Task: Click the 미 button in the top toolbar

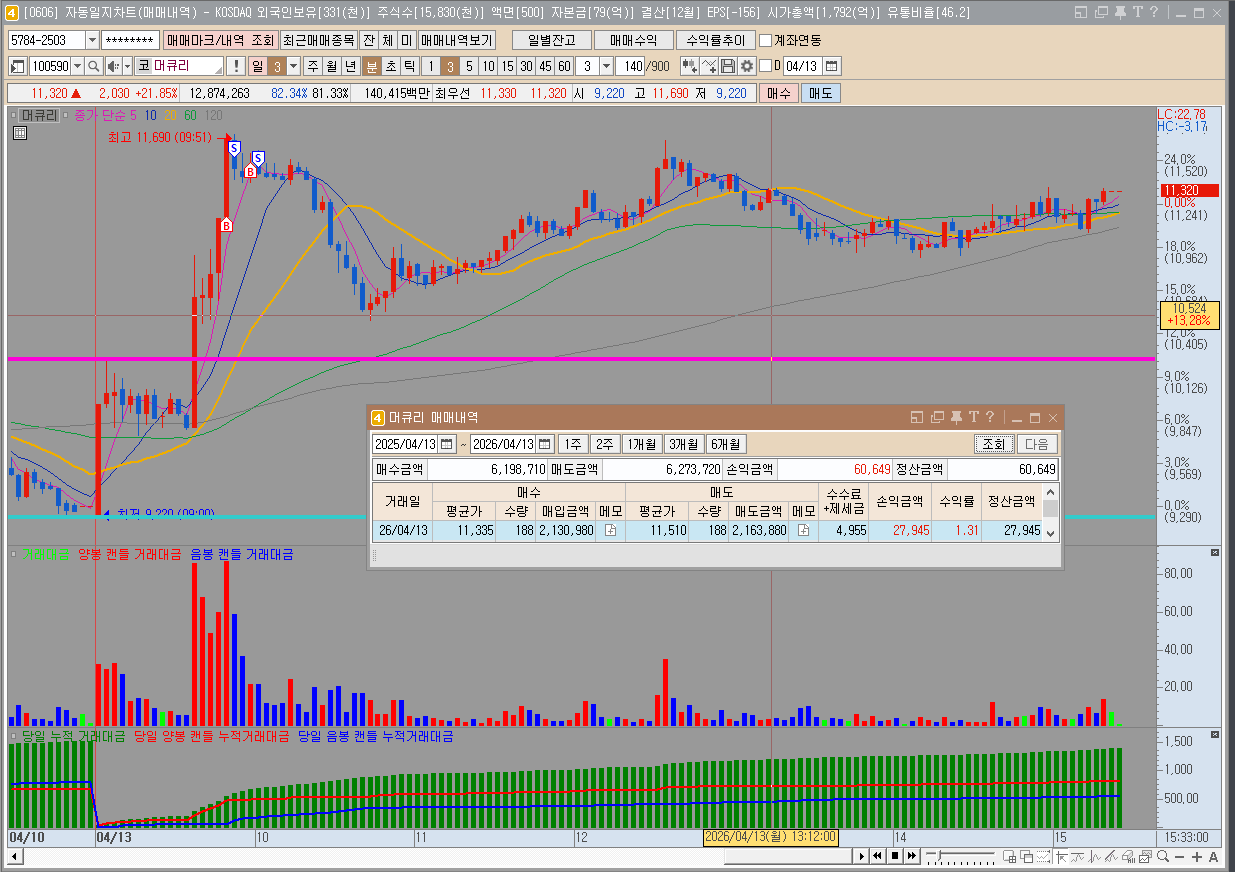Action: point(405,40)
